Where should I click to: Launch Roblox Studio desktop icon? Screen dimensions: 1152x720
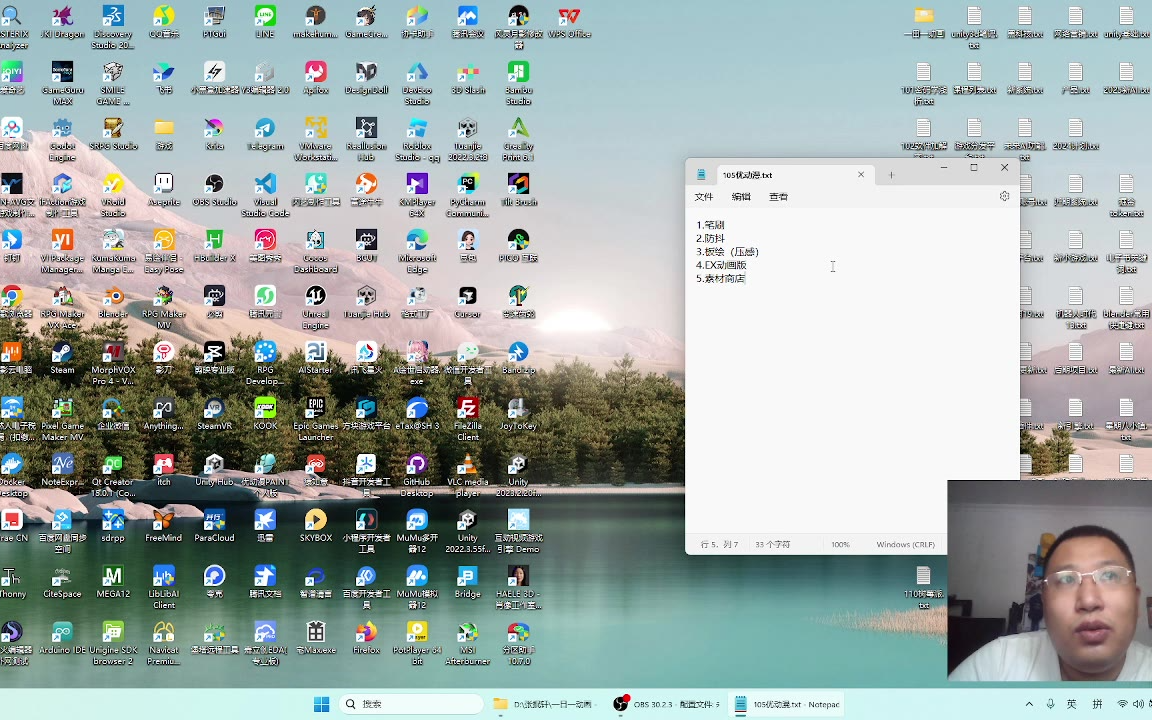point(417,139)
